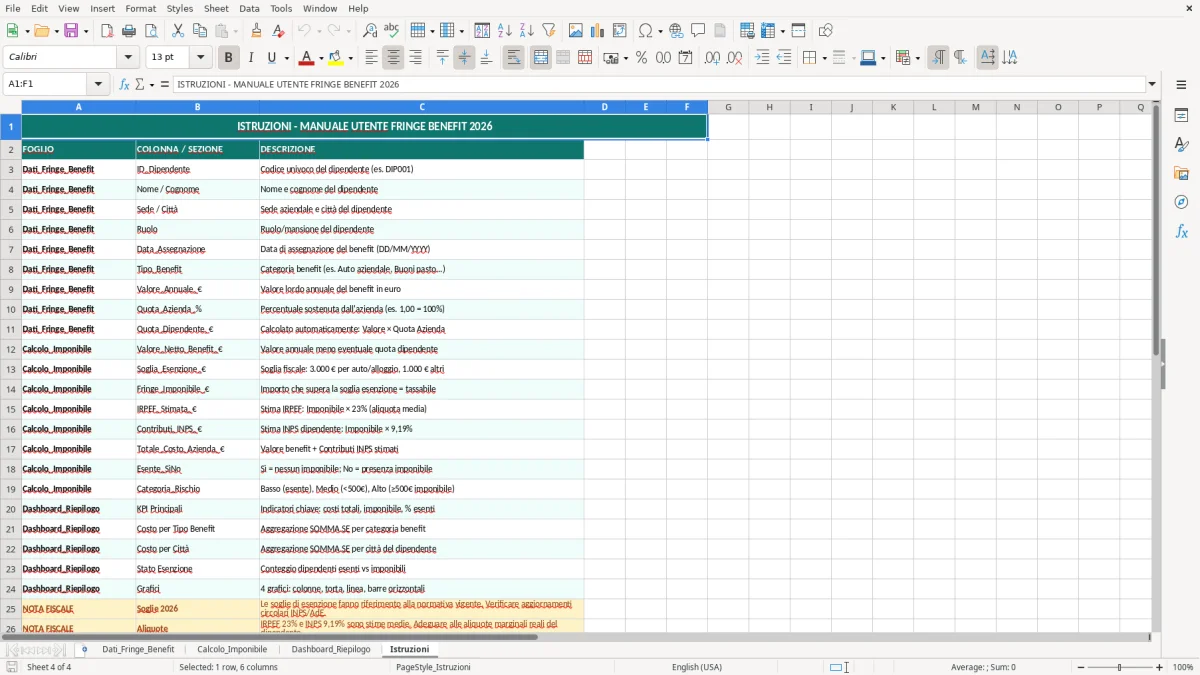Insert a chart
This screenshot has width=1200, height=675.
[598, 31]
